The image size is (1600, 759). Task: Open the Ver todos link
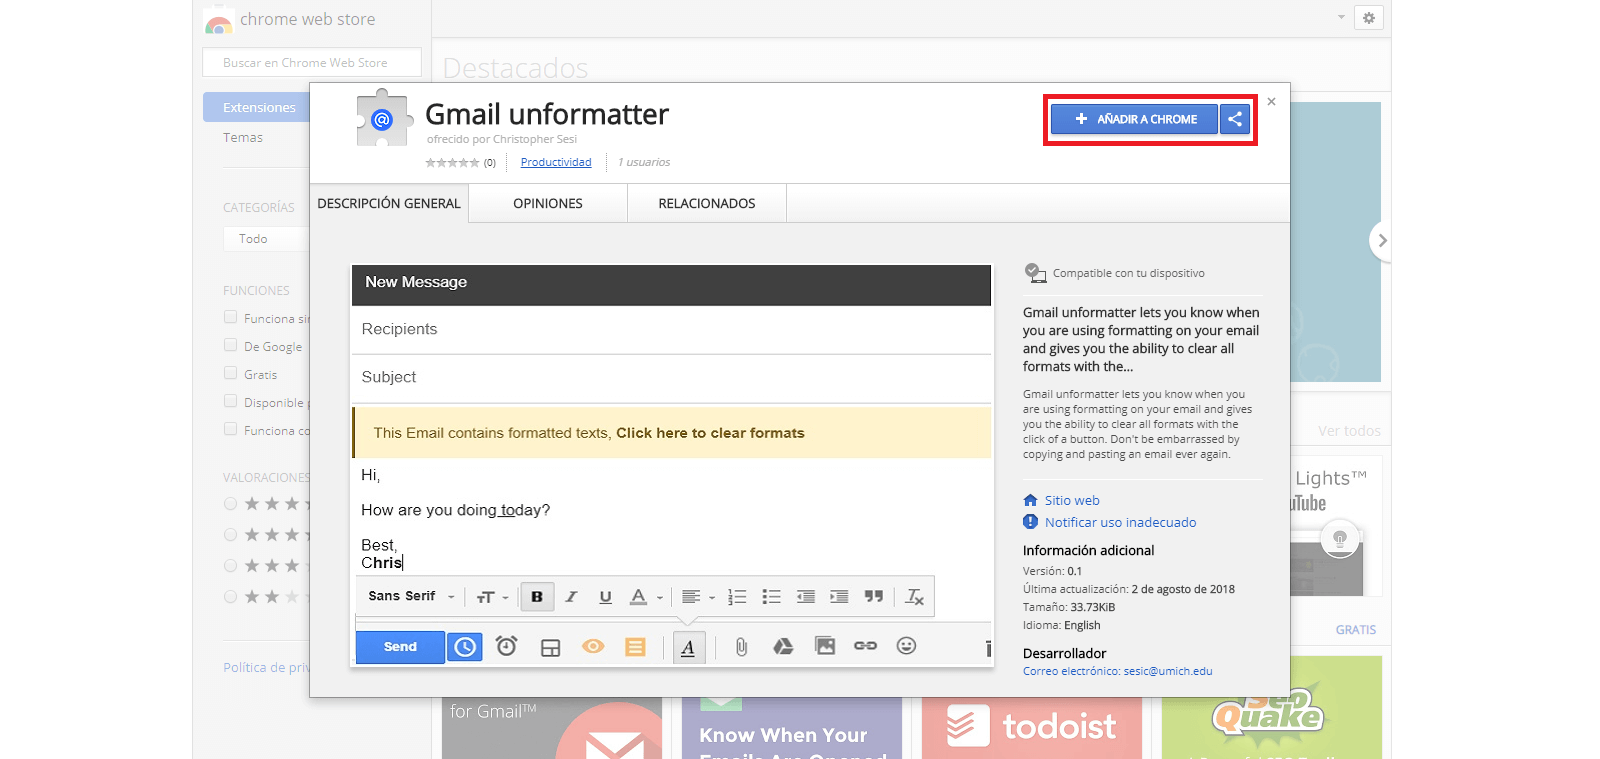[1349, 431]
